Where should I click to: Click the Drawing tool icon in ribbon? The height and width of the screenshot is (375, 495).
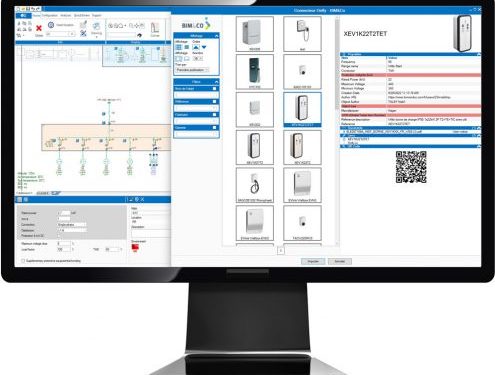coord(96,27)
